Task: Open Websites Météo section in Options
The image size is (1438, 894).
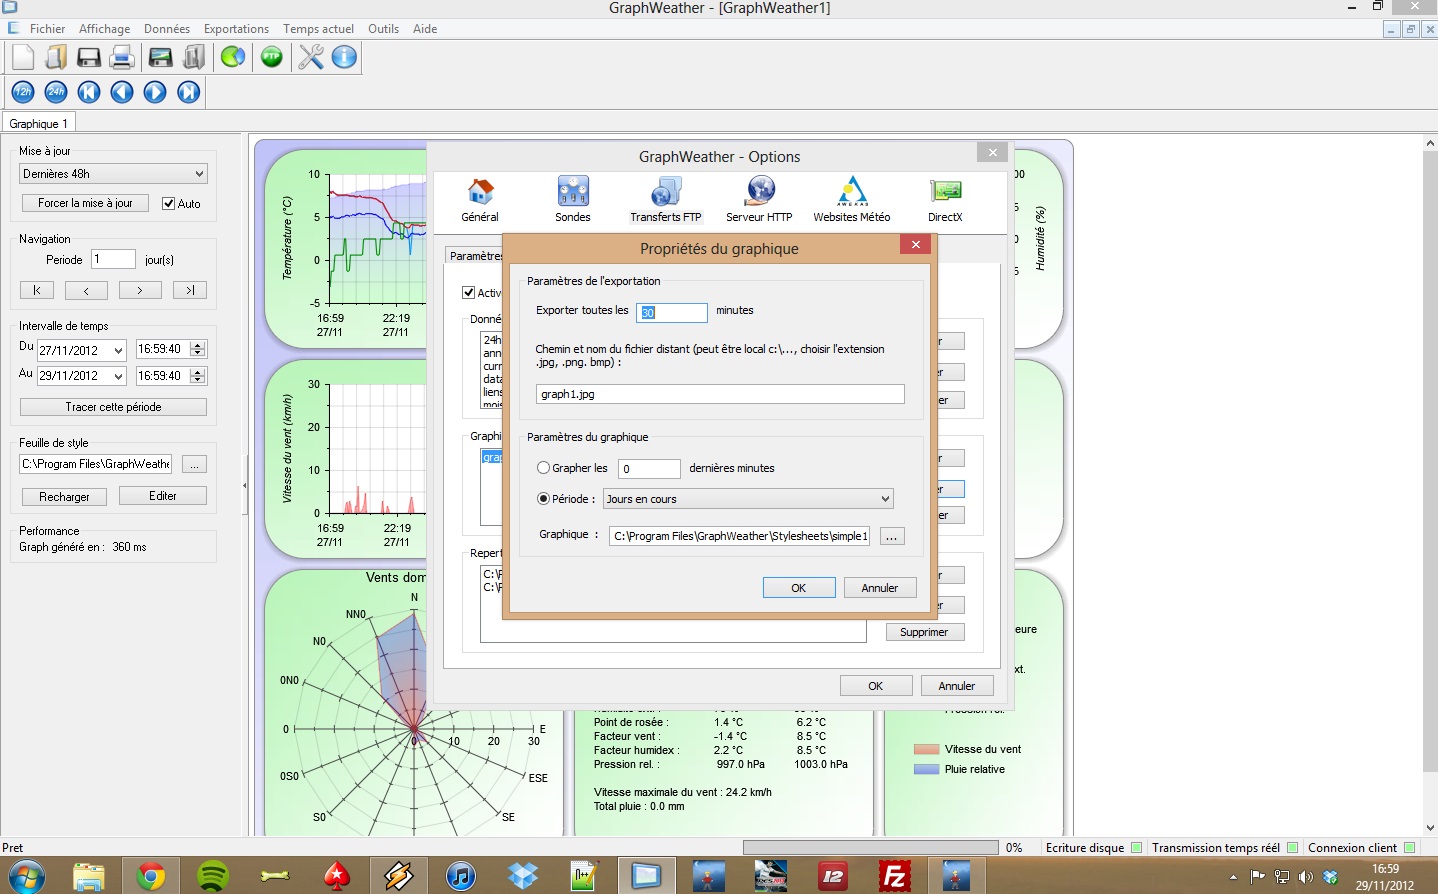Action: point(852,199)
